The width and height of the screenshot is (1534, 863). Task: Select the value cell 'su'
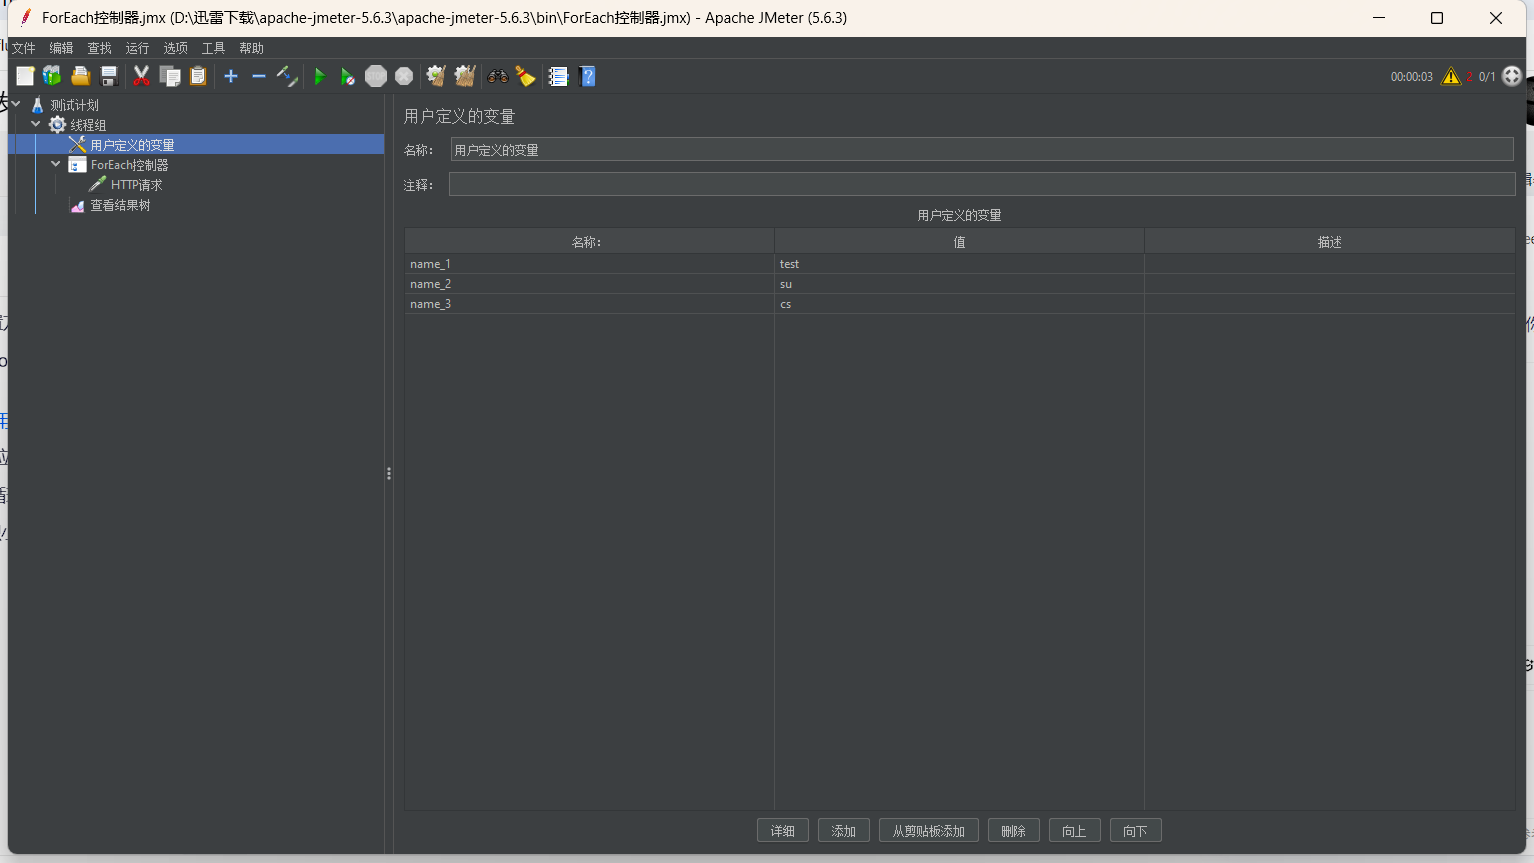click(x=959, y=284)
